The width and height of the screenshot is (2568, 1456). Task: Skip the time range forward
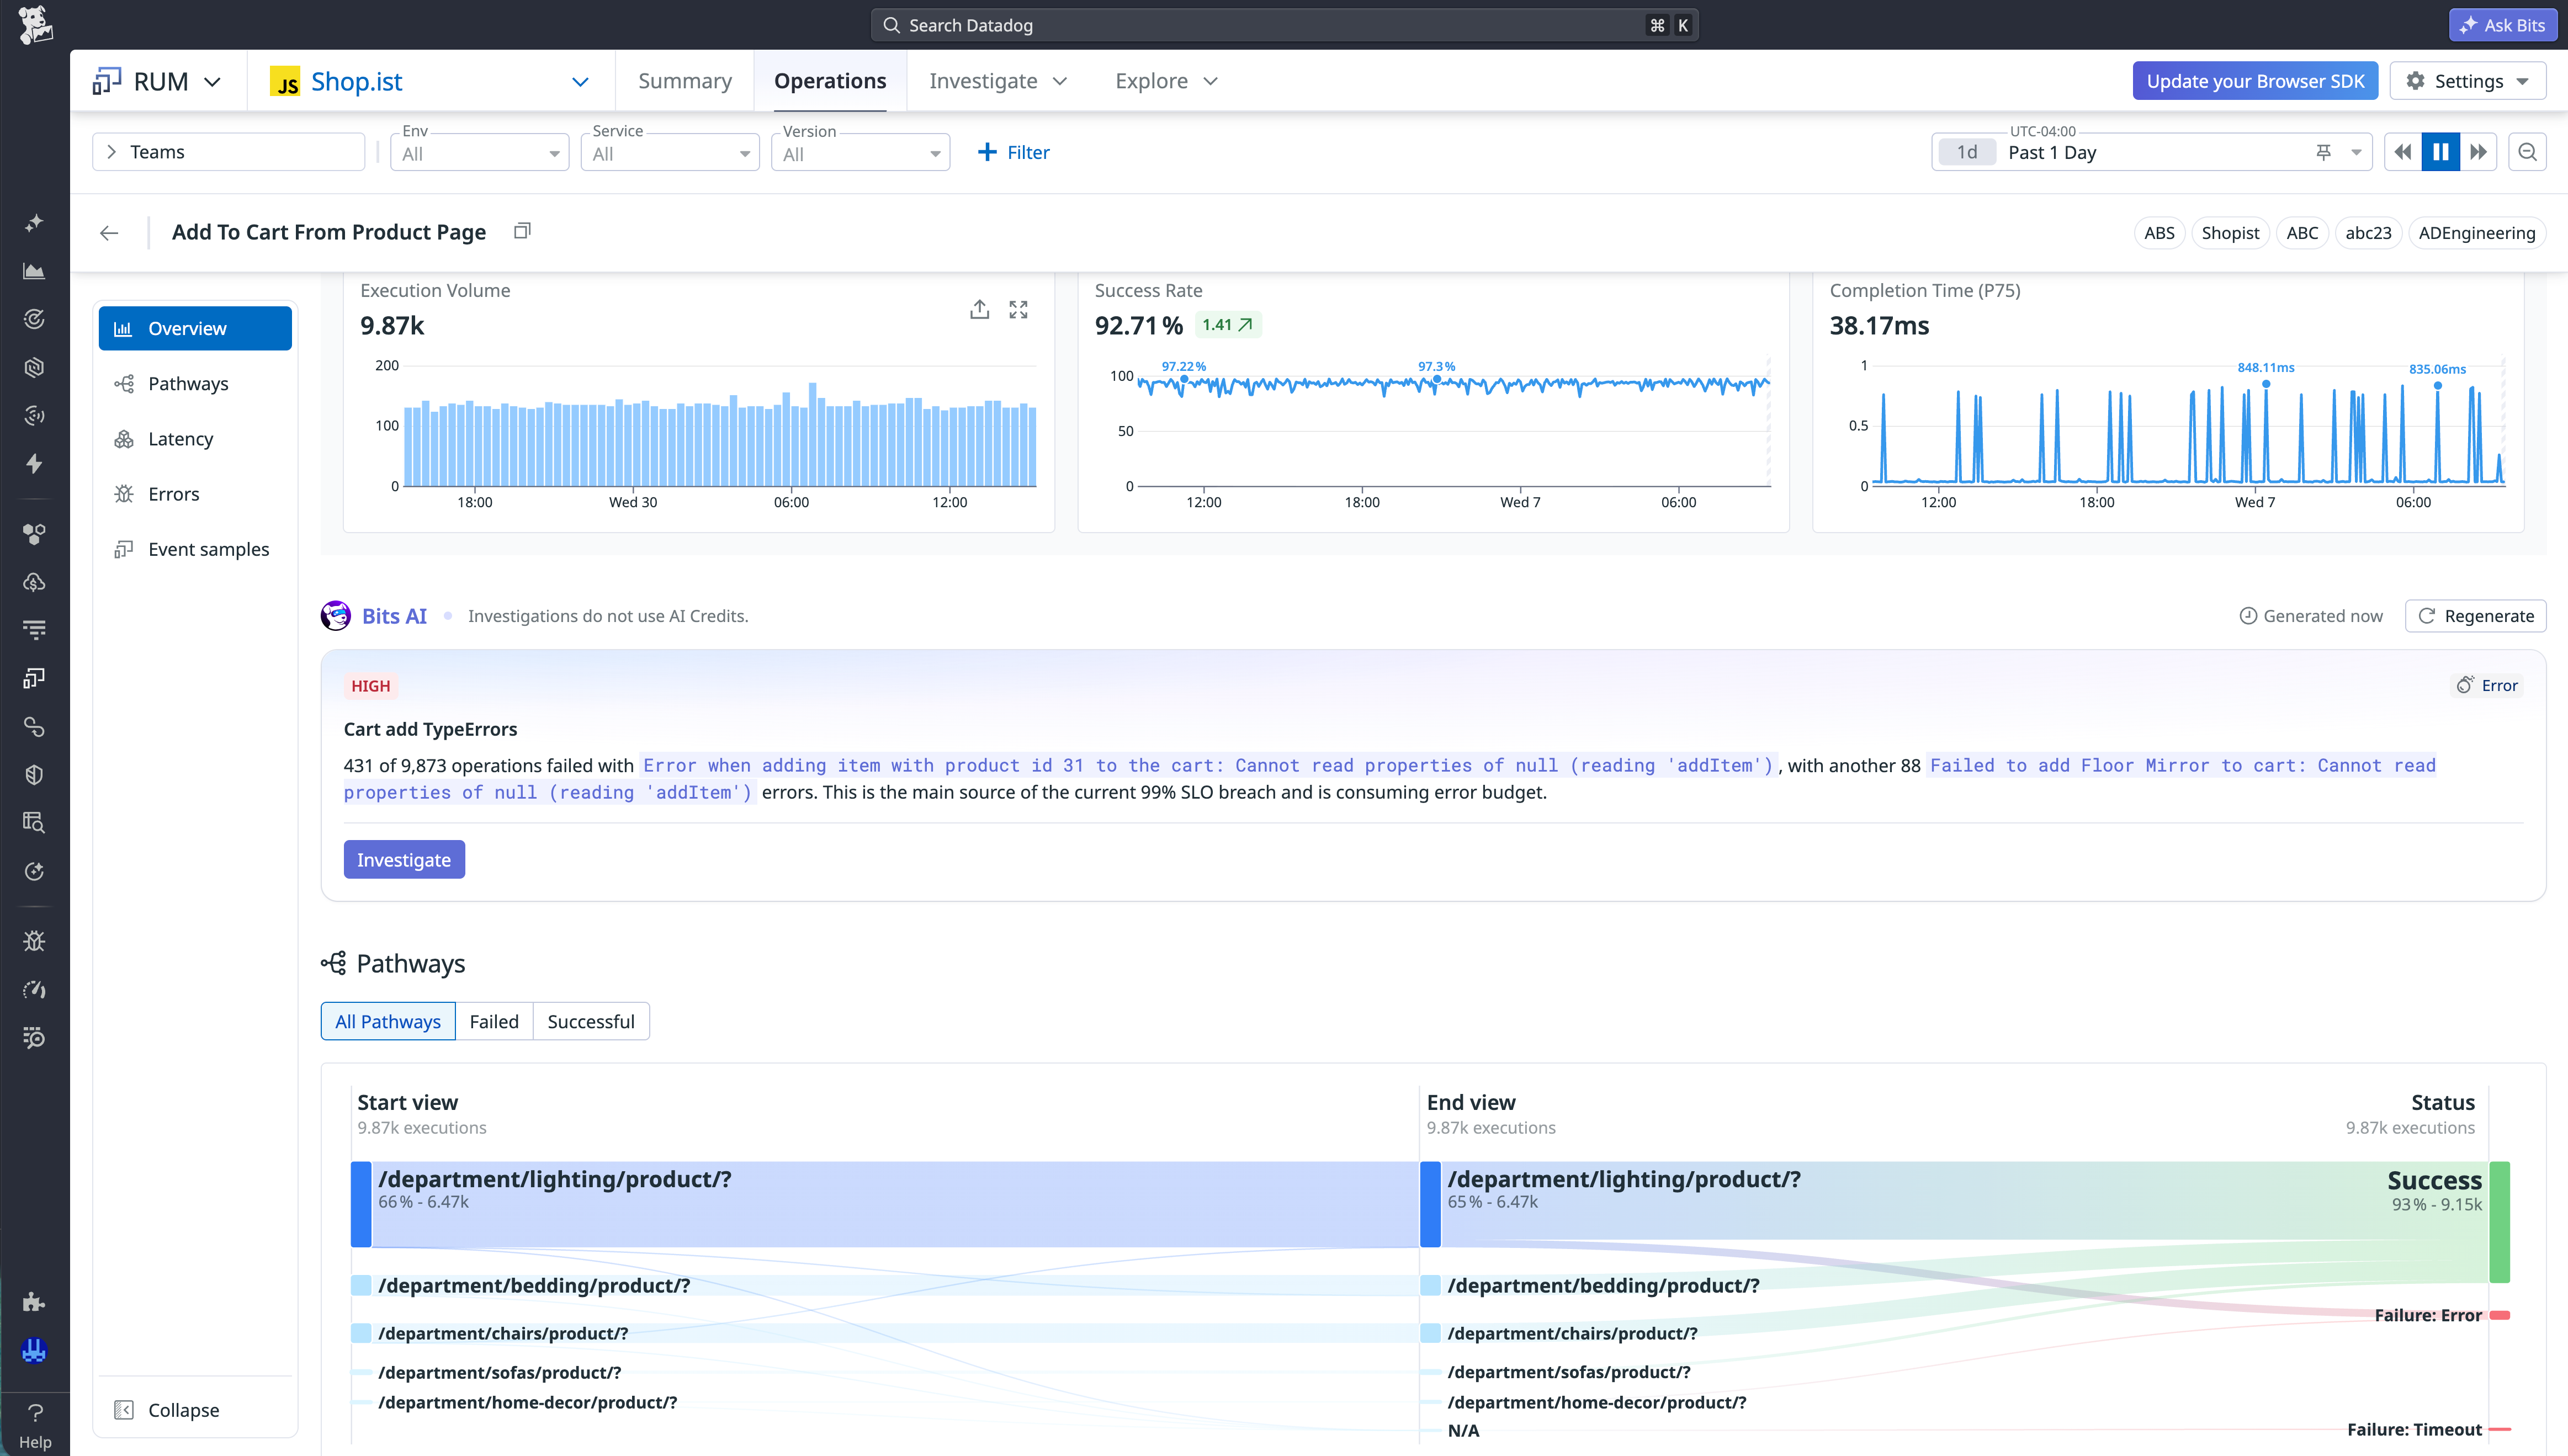(2478, 152)
